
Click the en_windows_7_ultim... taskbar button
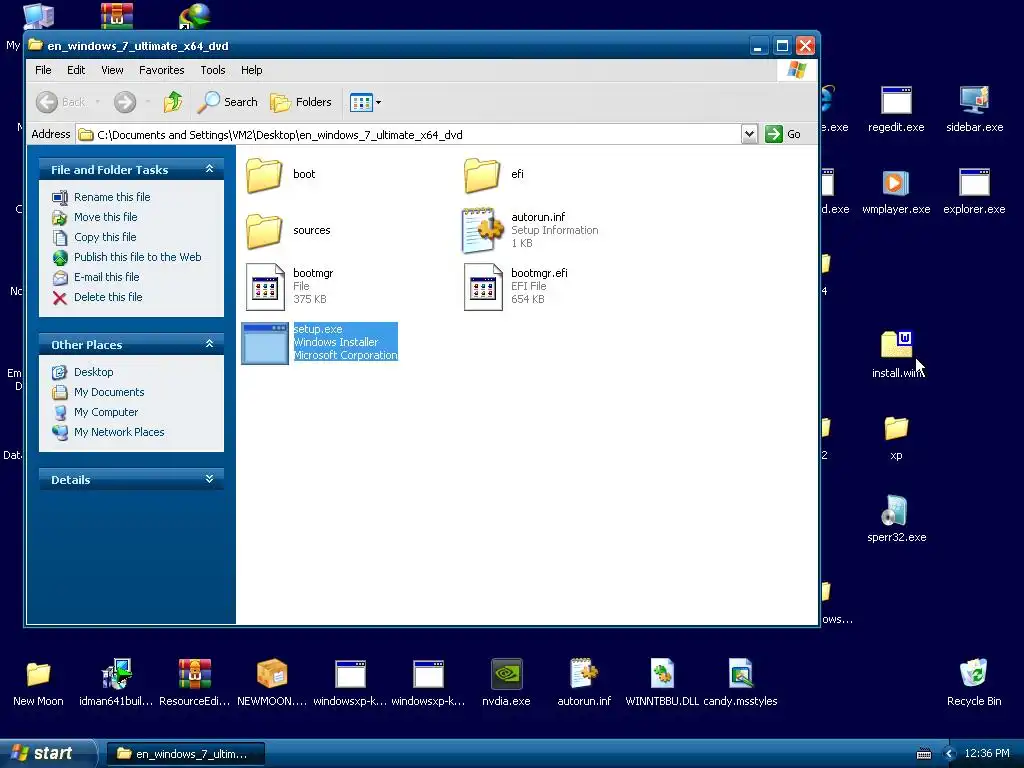click(185, 754)
